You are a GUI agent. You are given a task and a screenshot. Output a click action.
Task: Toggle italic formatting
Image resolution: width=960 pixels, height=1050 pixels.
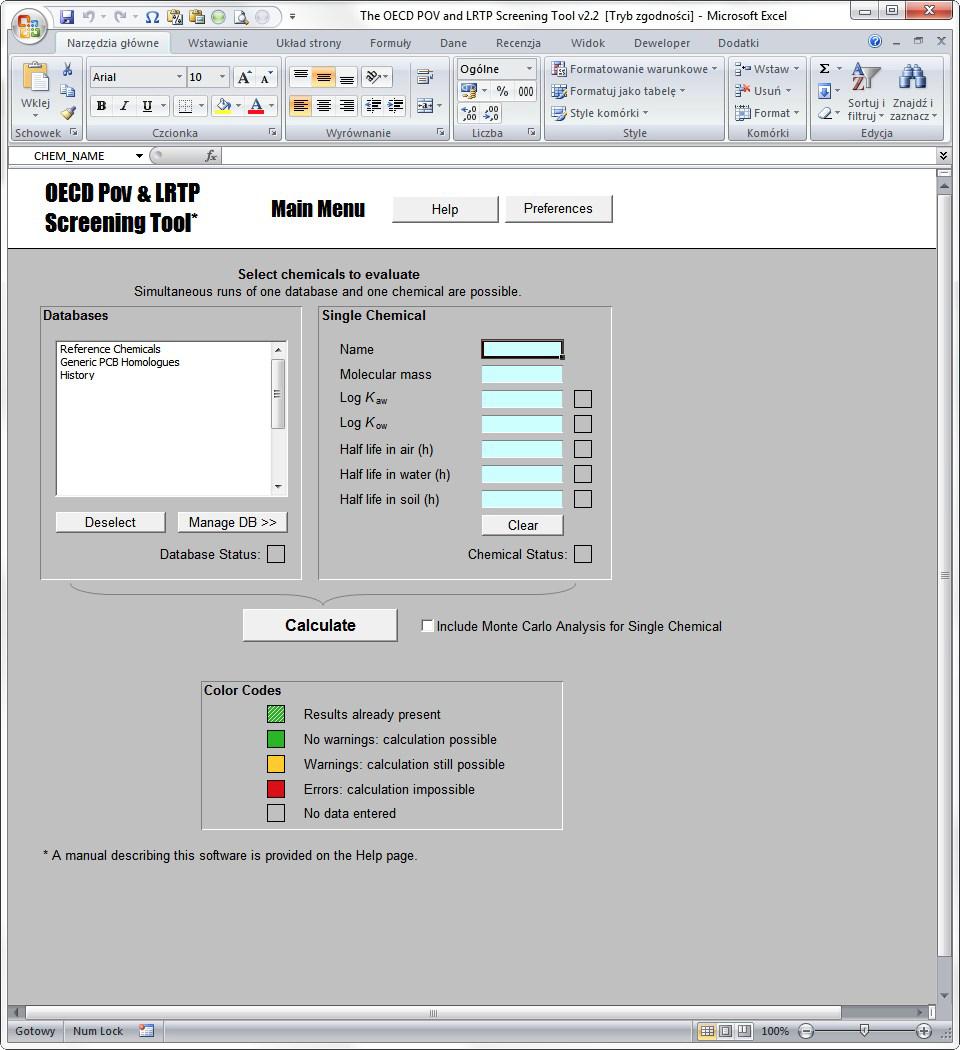point(124,106)
